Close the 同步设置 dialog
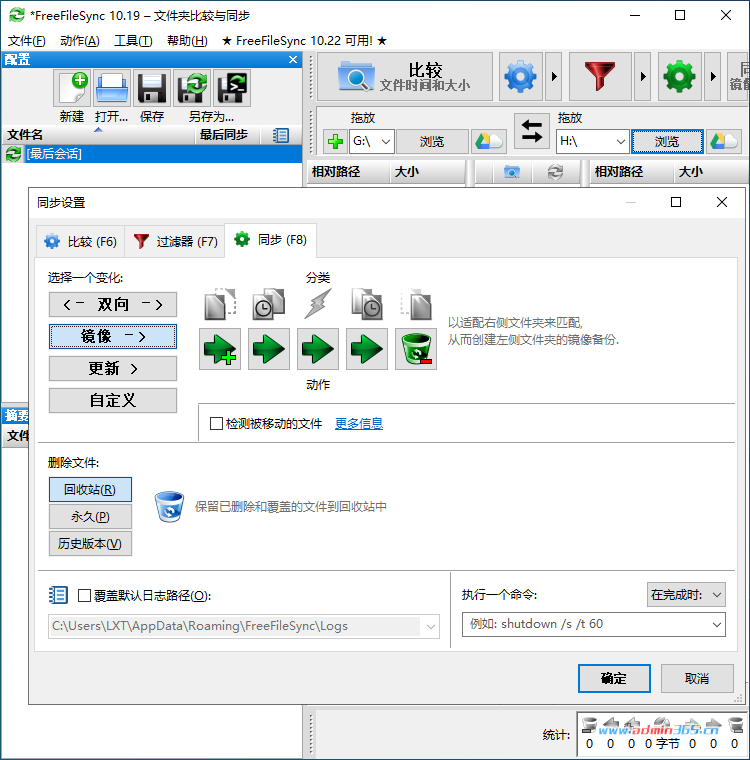 [x=722, y=202]
